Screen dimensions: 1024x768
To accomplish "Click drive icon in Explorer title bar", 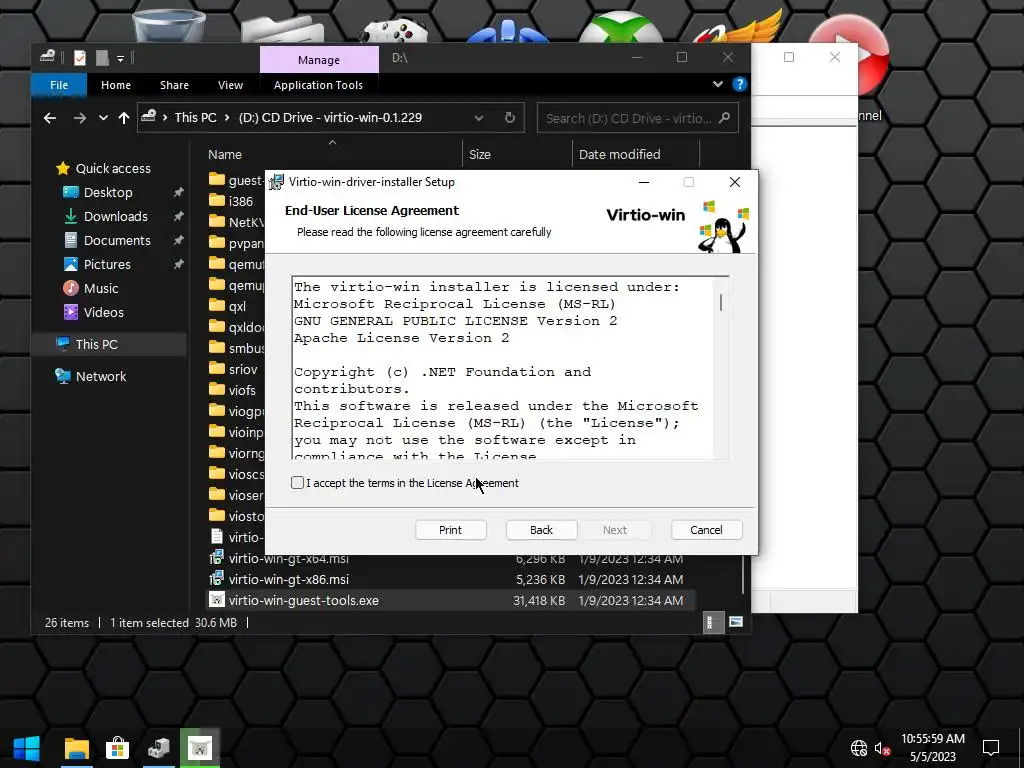I will pos(47,57).
